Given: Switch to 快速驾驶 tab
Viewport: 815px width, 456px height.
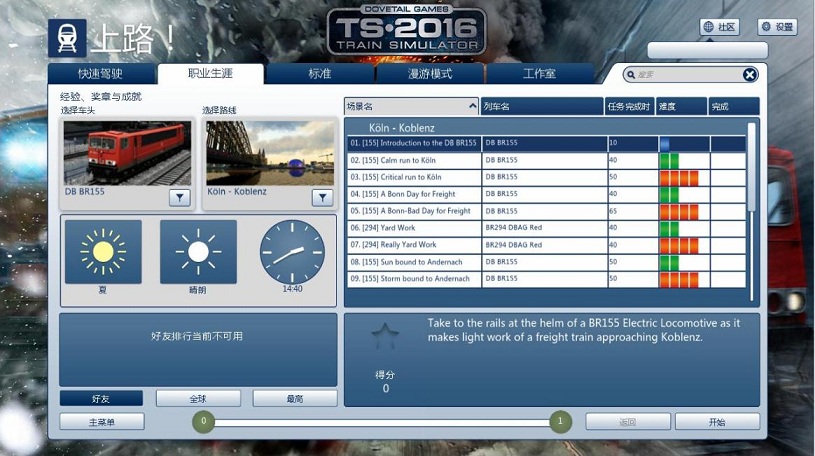Looking at the screenshot, I should point(101,74).
